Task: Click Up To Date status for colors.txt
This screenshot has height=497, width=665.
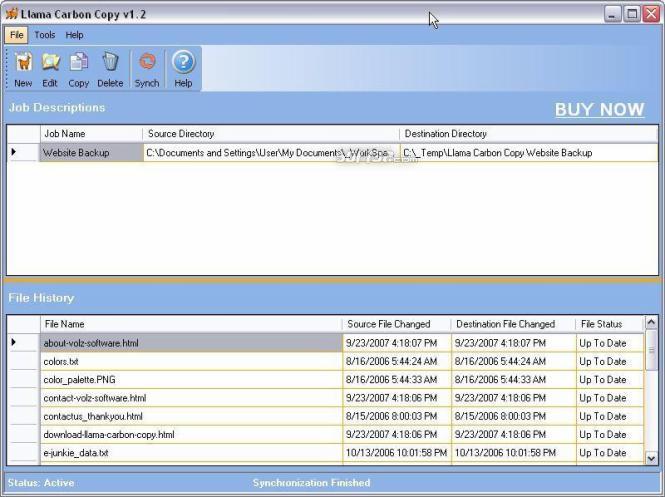Action: (x=610, y=361)
